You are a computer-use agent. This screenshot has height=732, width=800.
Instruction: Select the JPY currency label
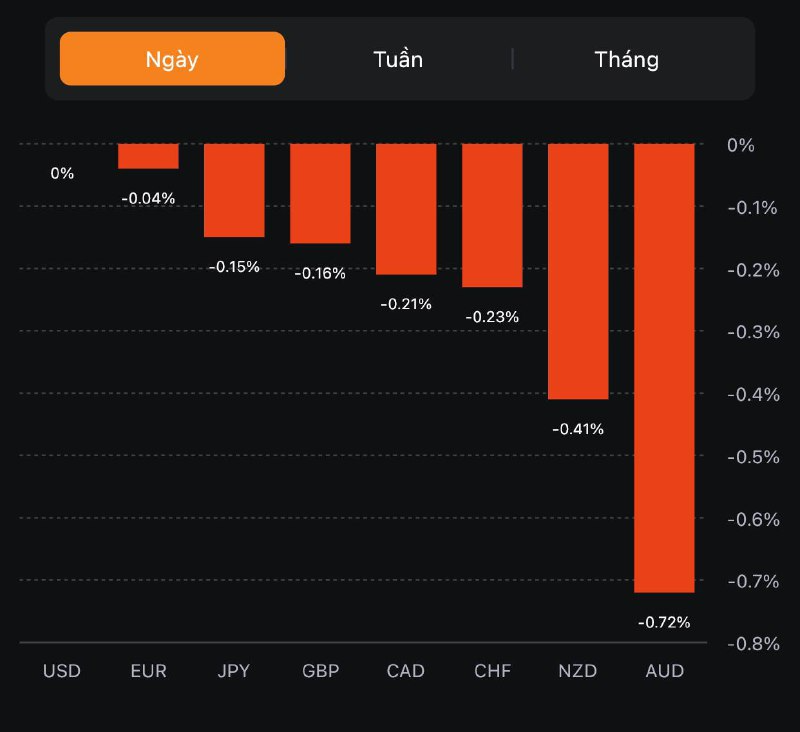pyautogui.click(x=234, y=671)
